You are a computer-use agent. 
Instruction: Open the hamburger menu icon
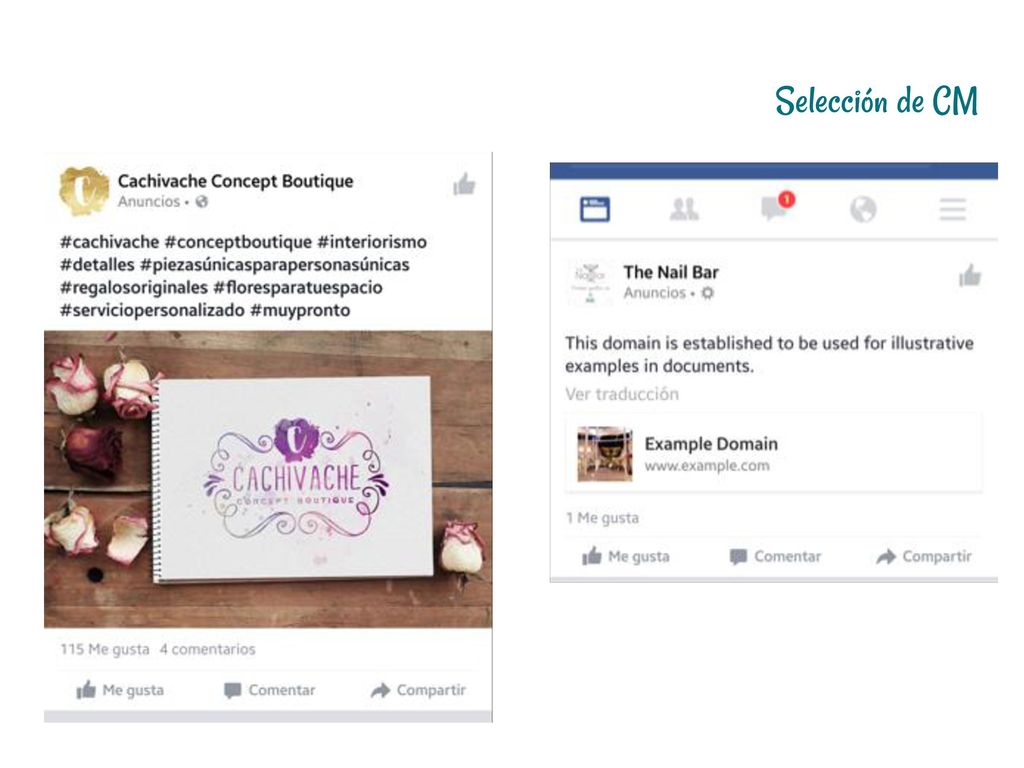(x=952, y=210)
